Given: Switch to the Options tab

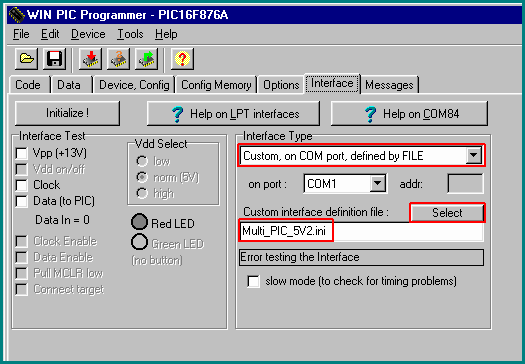Looking at the screenshot, I should [281, 85].
